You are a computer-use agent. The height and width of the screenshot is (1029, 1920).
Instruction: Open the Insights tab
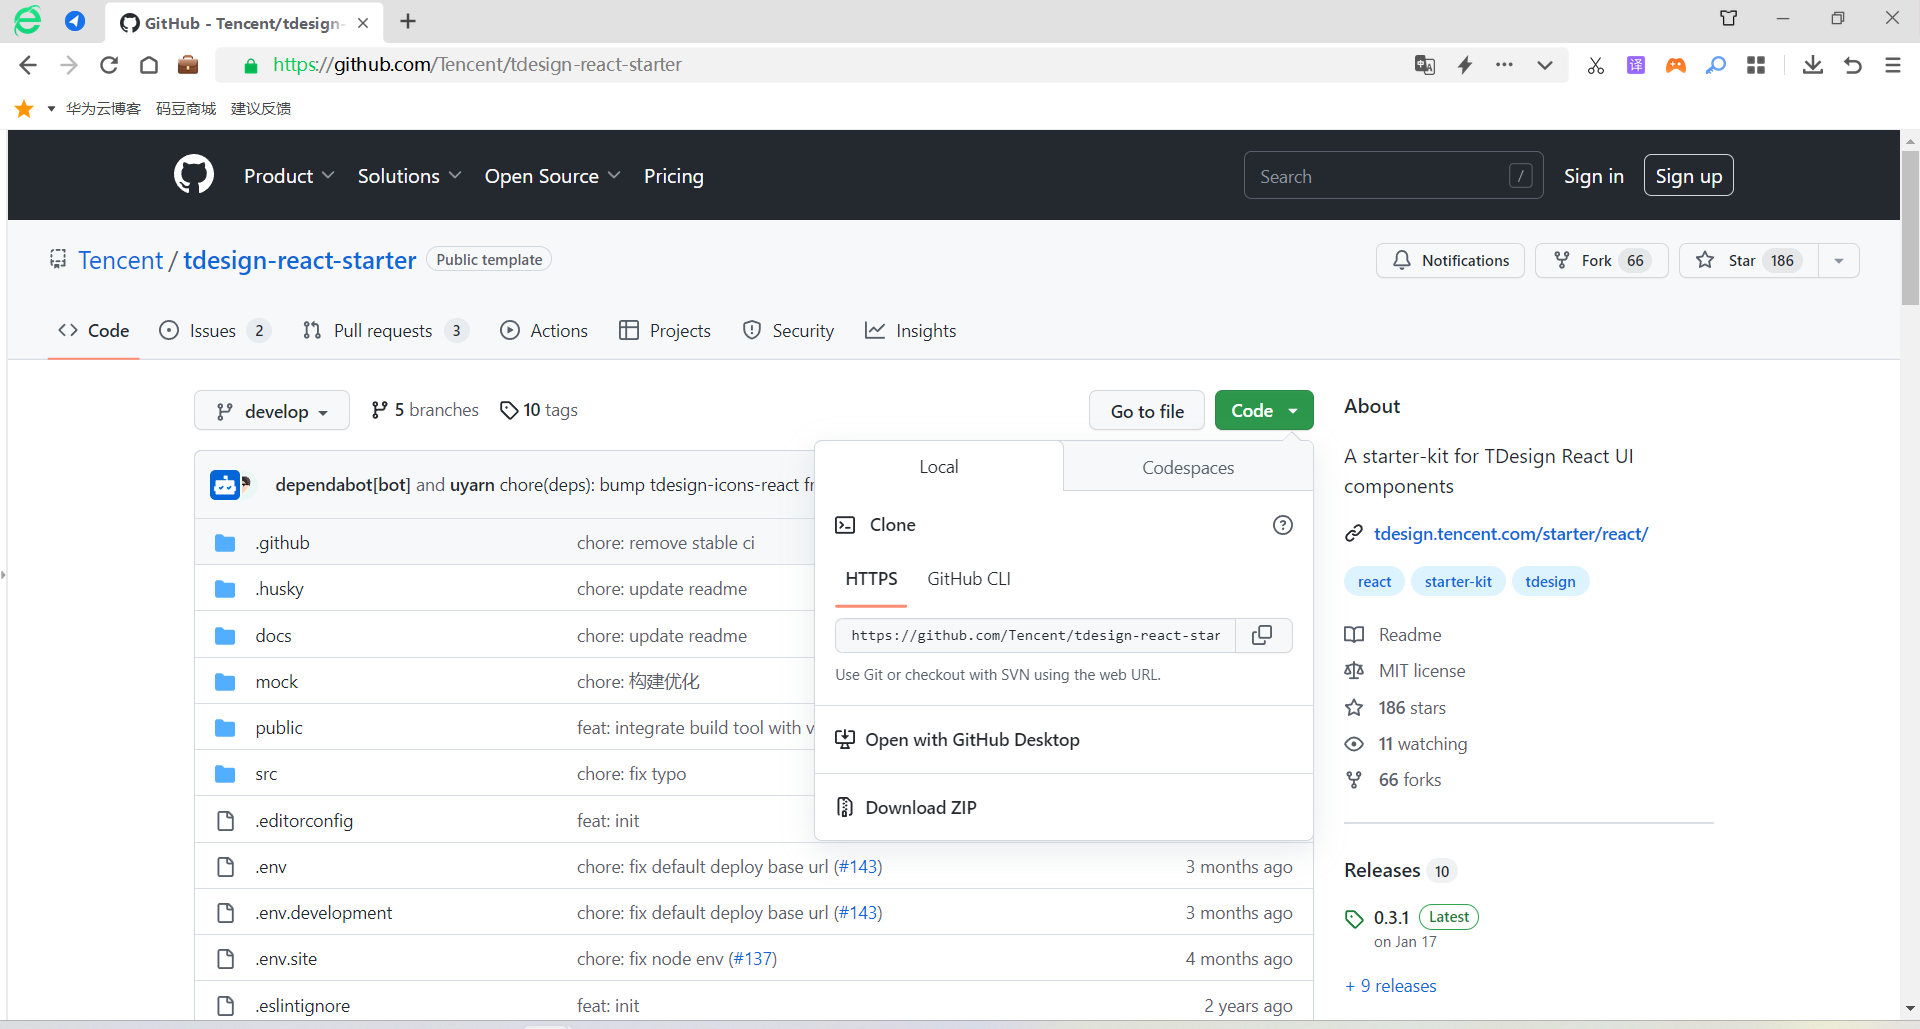pos(910,331)
